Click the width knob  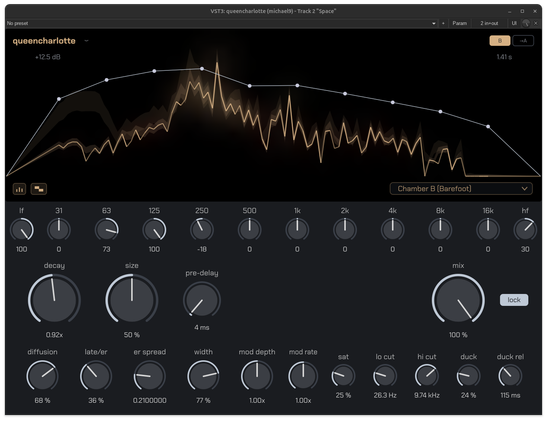click(x=203, y=376)
